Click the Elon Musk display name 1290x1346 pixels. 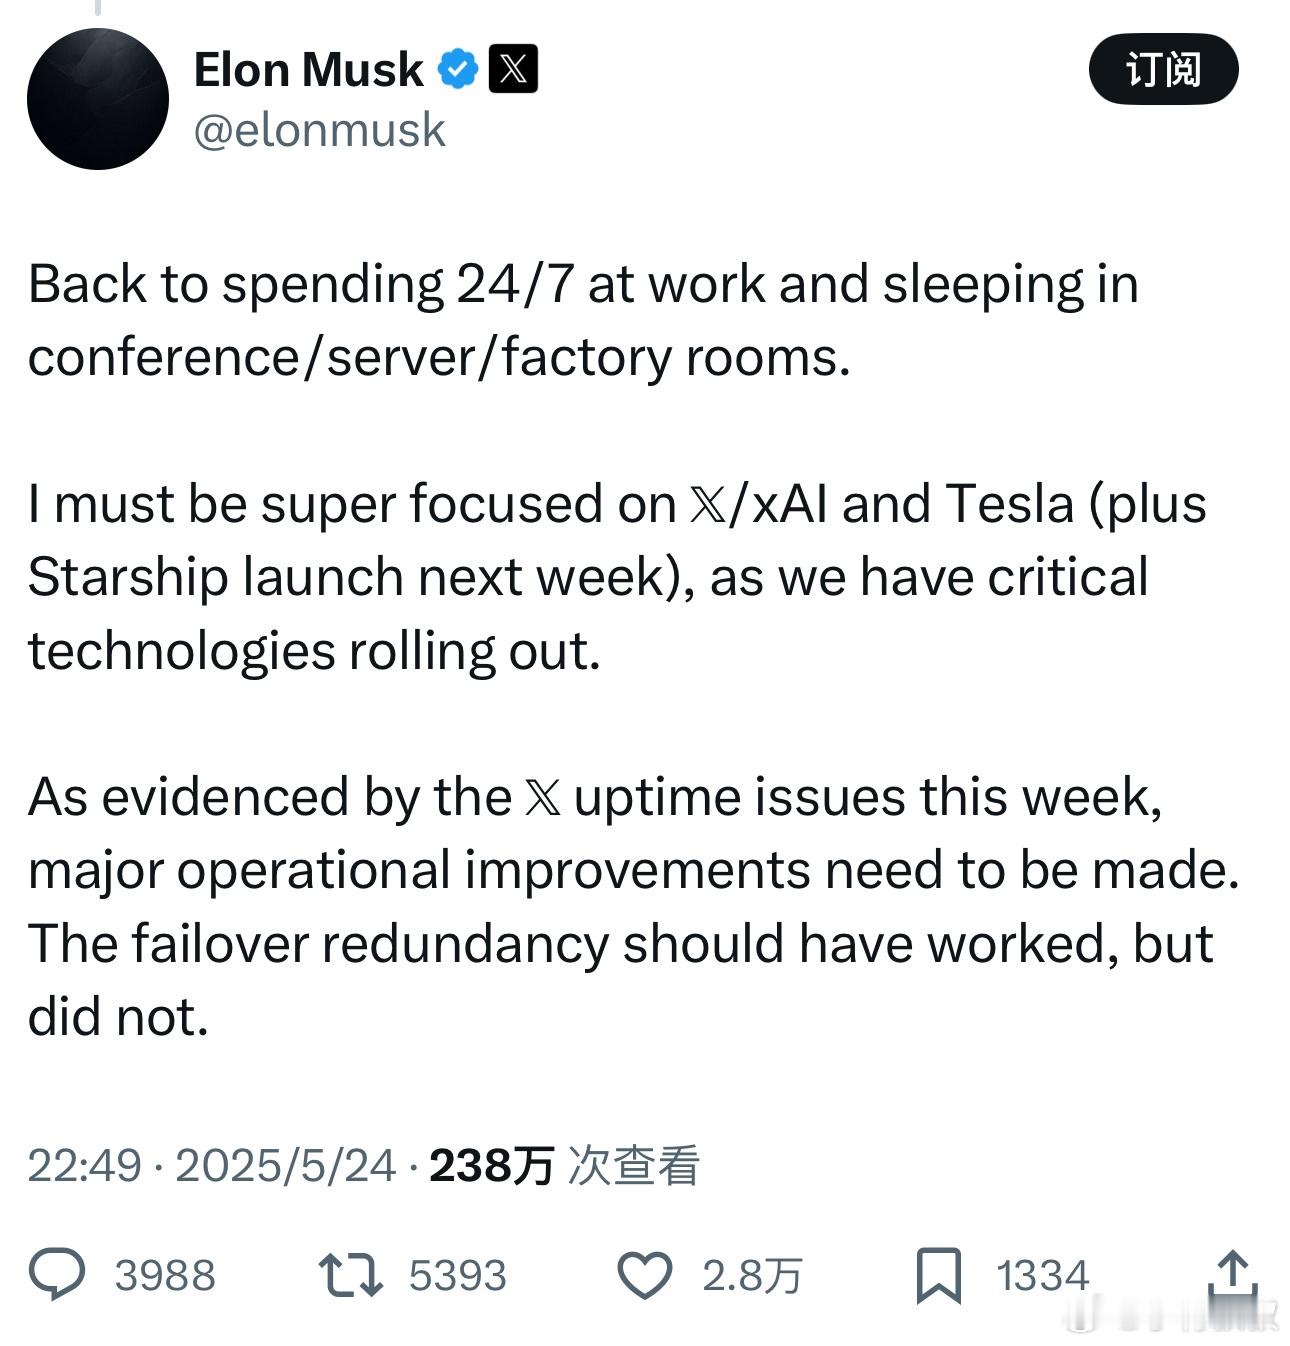coord(308,70)
